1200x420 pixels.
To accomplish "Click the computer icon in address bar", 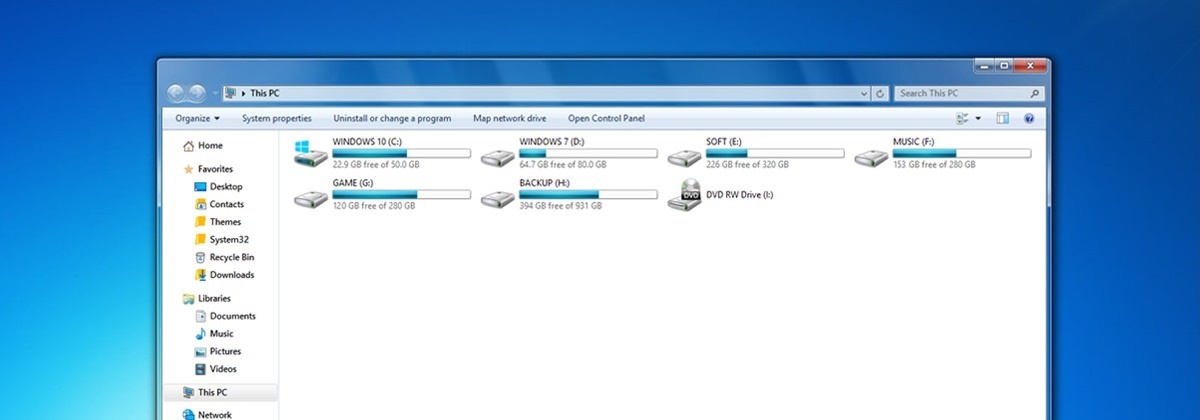I will [232, 93].
